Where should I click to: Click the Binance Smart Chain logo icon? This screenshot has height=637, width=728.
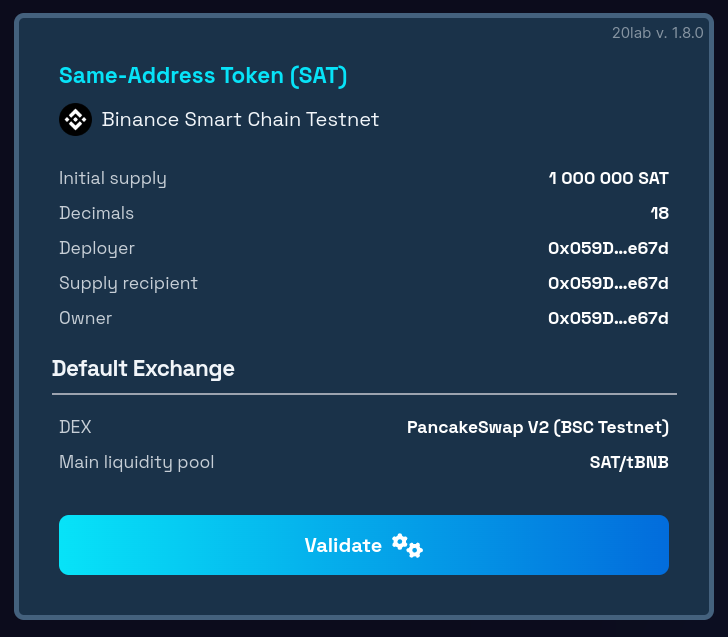tap(75, 120)
